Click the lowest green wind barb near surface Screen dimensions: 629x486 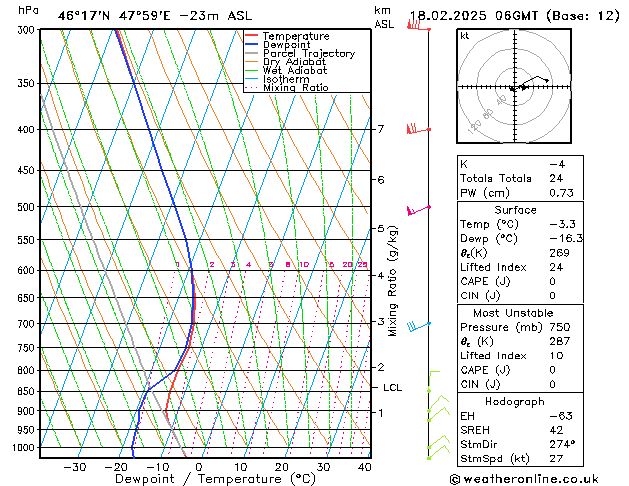(x=438, y=451)
